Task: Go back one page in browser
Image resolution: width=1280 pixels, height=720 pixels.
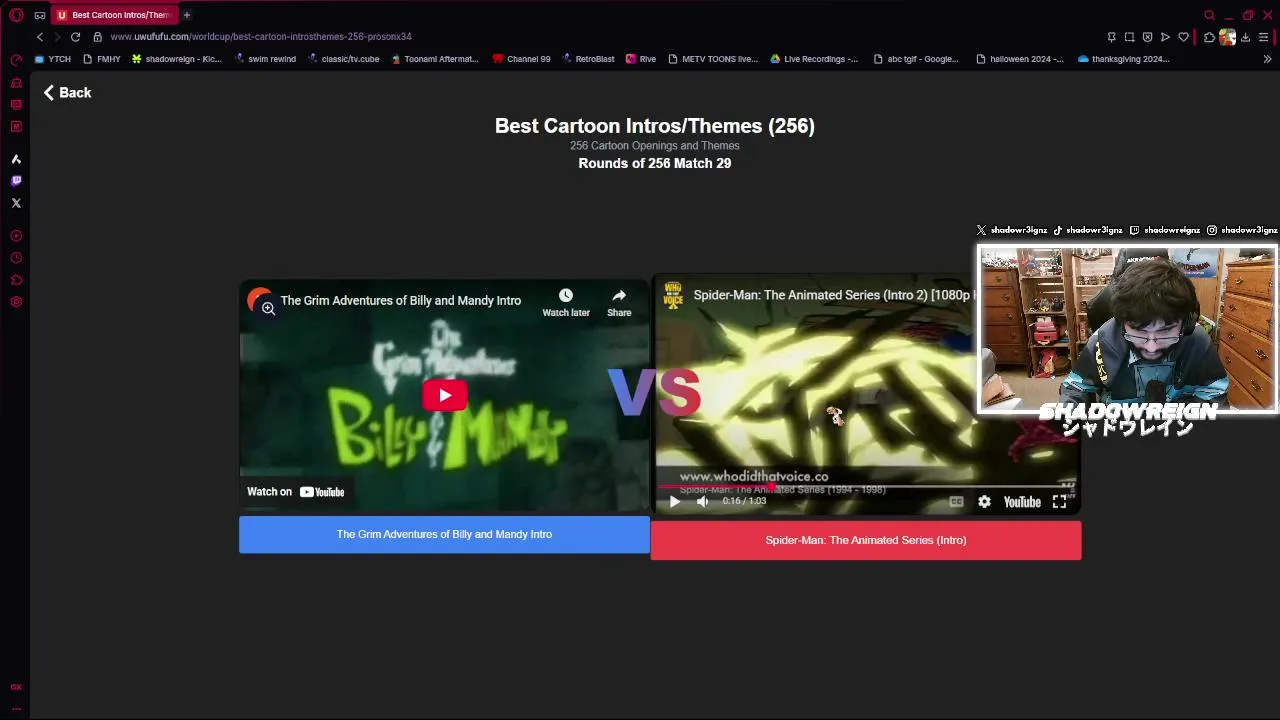Action: [40, 37]
